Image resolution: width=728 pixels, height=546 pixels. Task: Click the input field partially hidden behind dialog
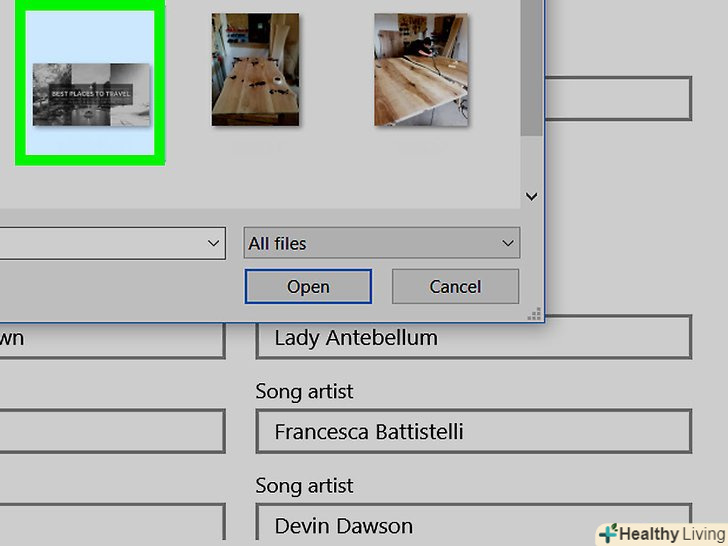pos(618,99)
